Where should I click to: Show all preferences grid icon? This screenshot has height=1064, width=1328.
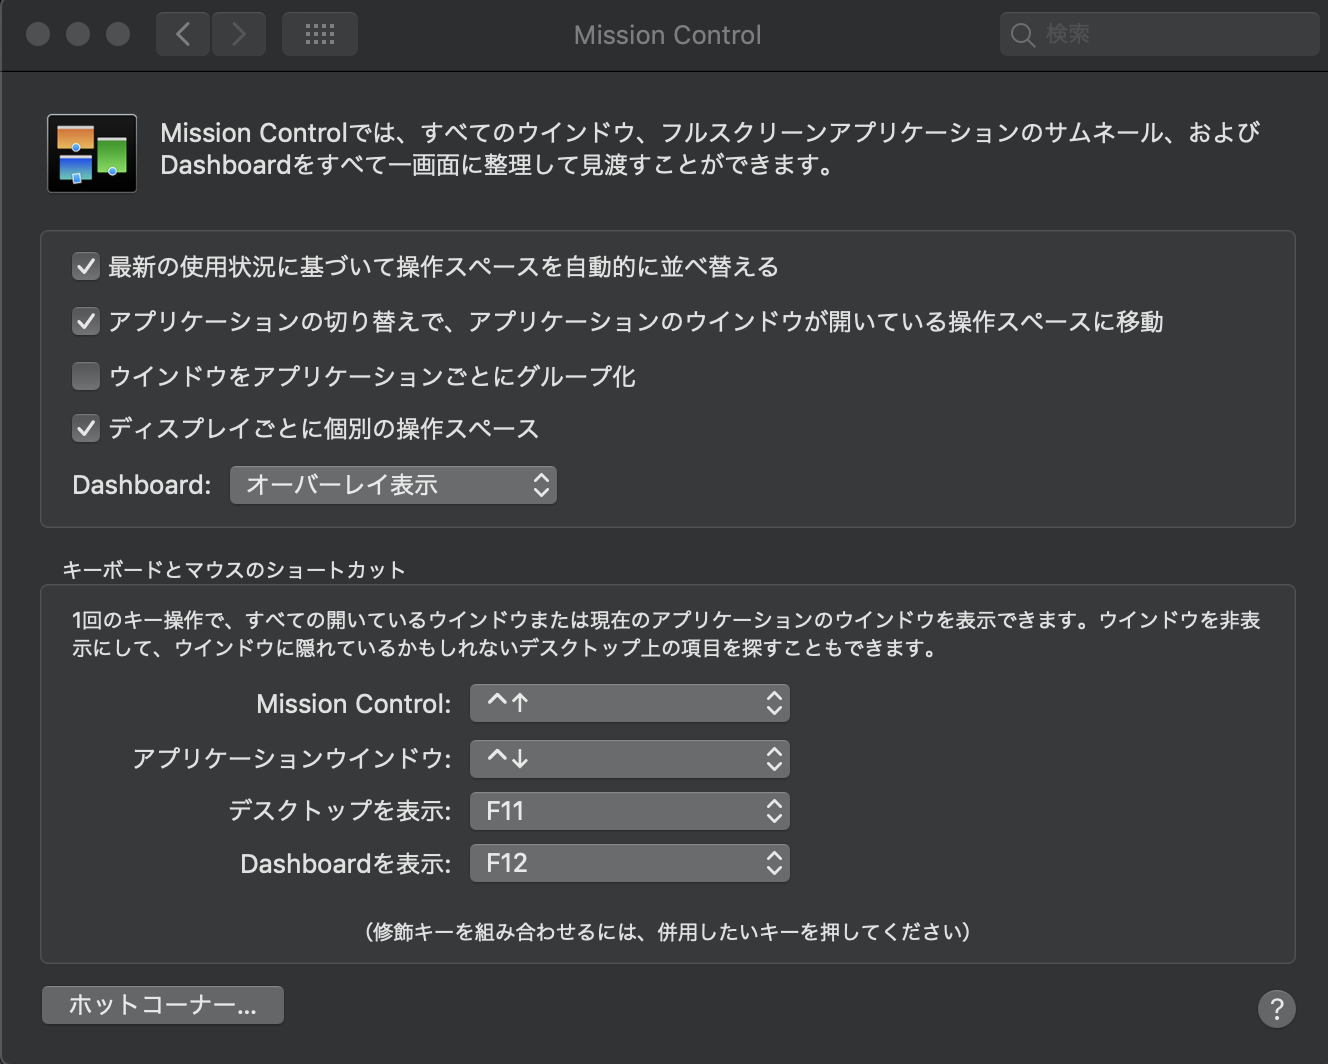pyautogui.click(x=320, y=35)
